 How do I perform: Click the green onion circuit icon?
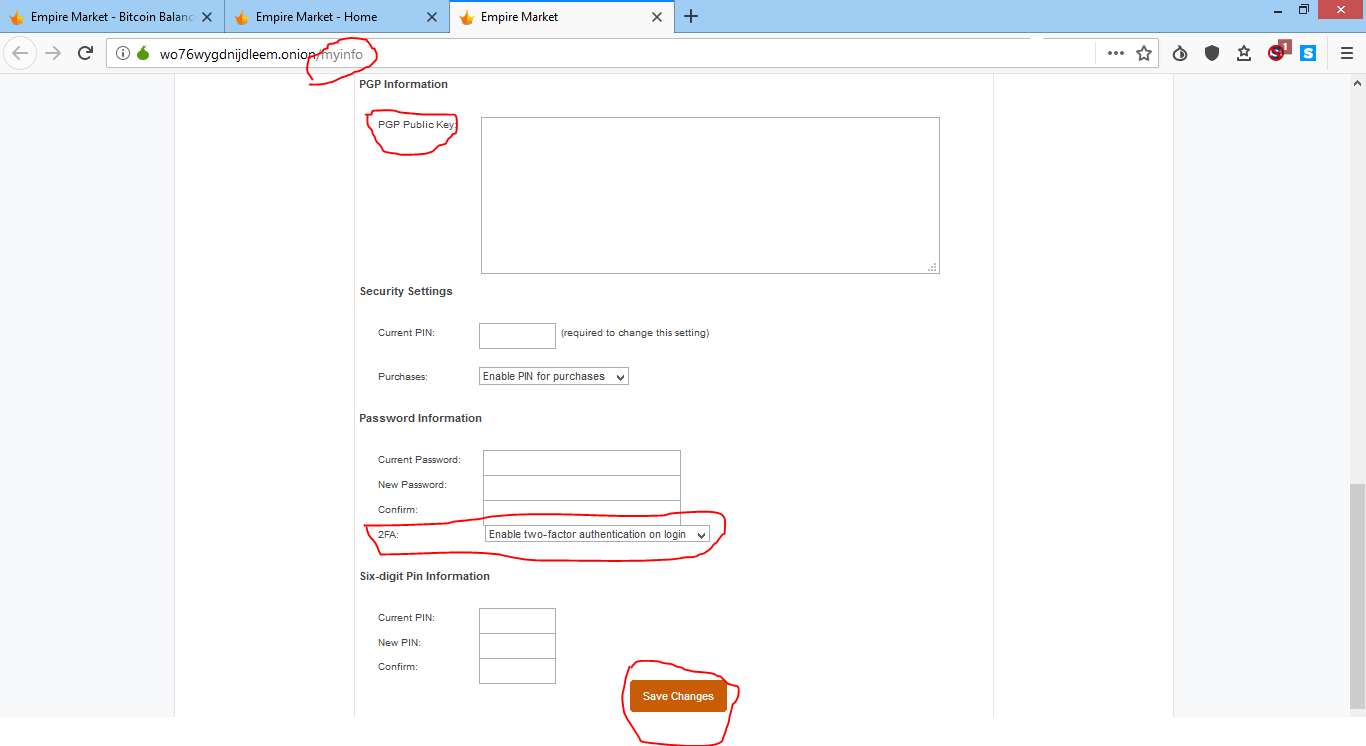click(143, 53)
